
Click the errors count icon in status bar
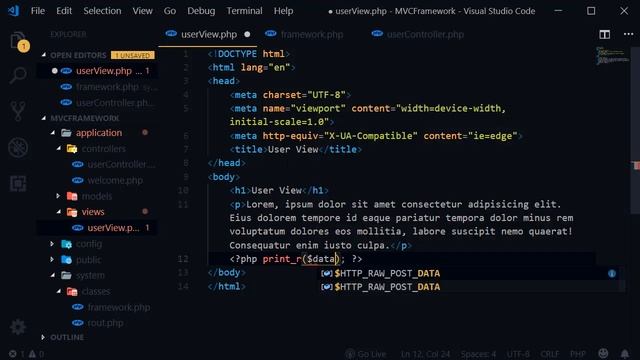(13, 354)
